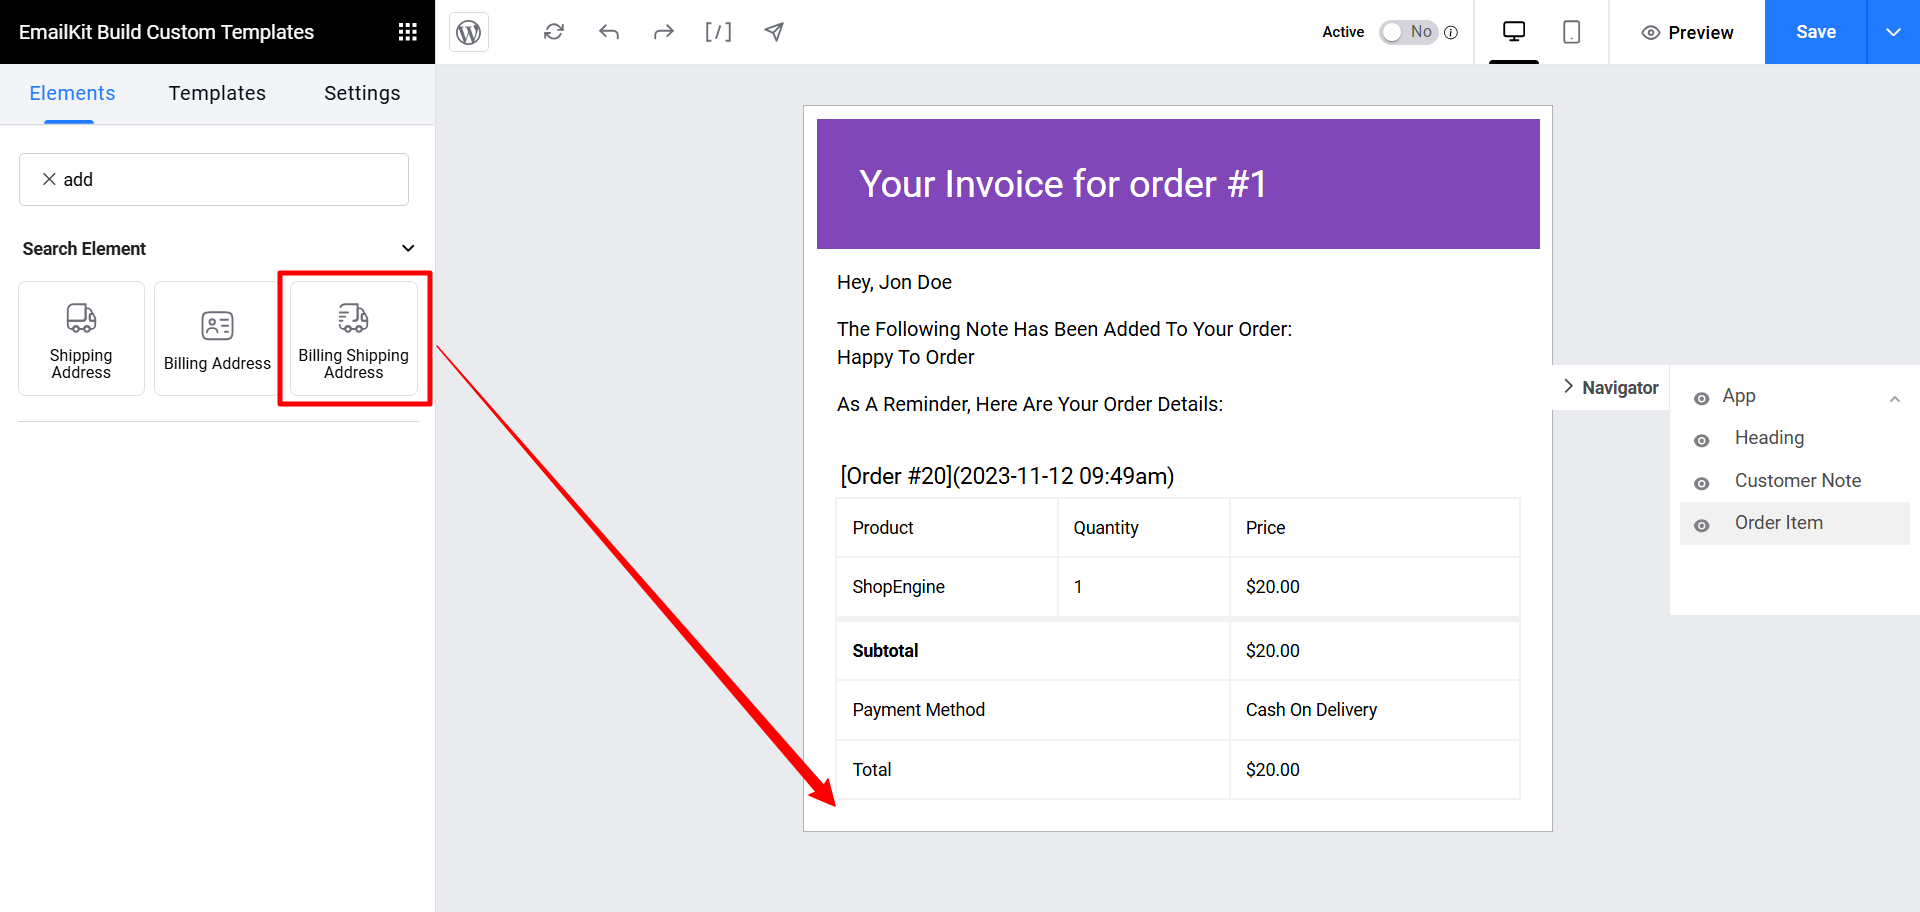The height and width of the screenshot is (912, 1920).
Task: Hide the Heading layer in Navigator
Action: coord(1701,441)
